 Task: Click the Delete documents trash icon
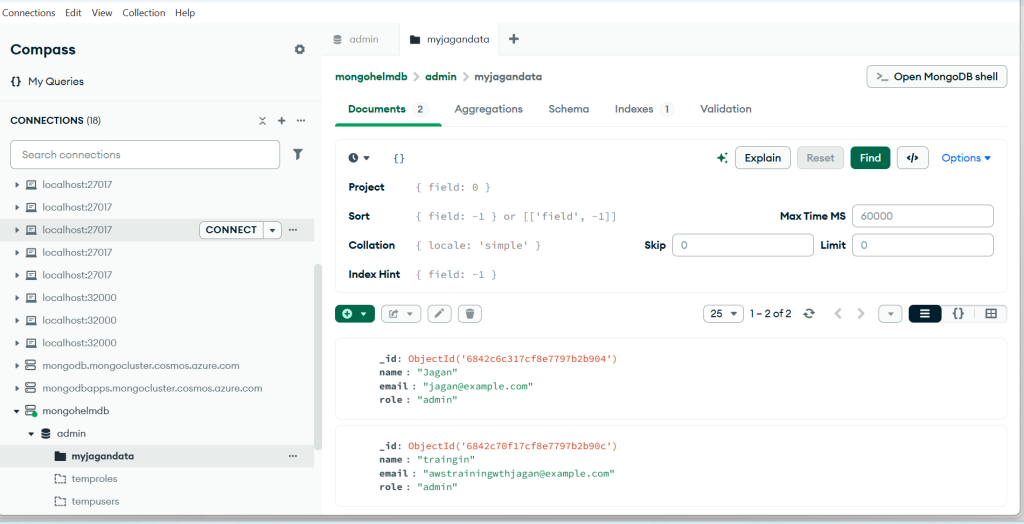[x=470, y=314]
